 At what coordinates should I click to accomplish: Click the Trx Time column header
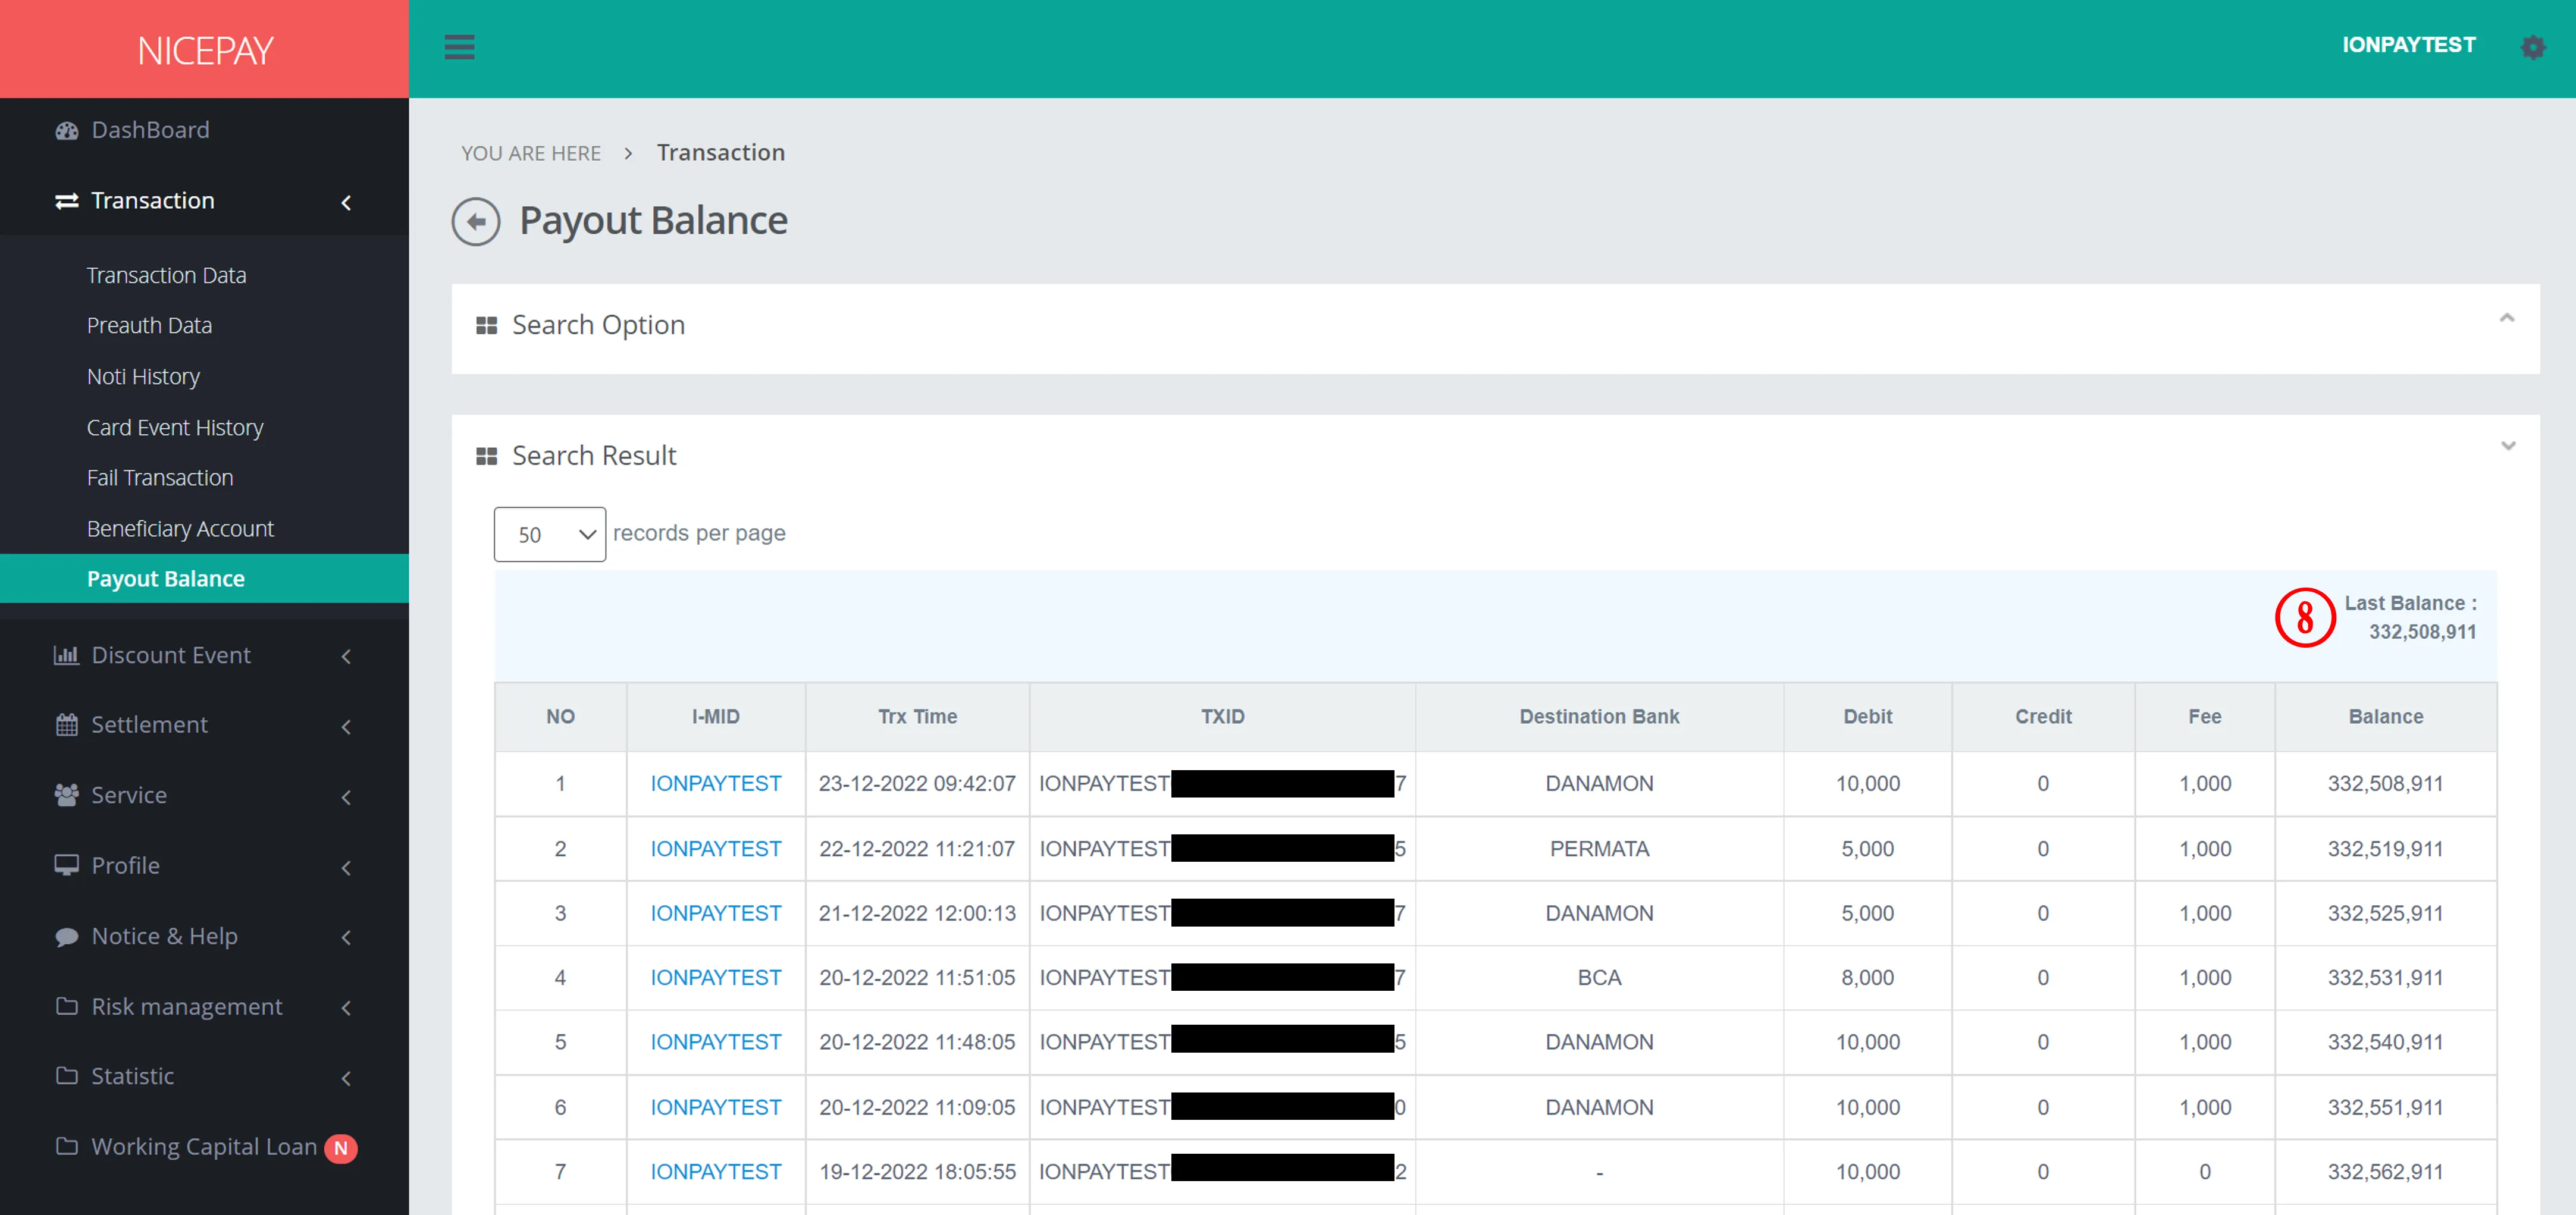coord(917,717)
